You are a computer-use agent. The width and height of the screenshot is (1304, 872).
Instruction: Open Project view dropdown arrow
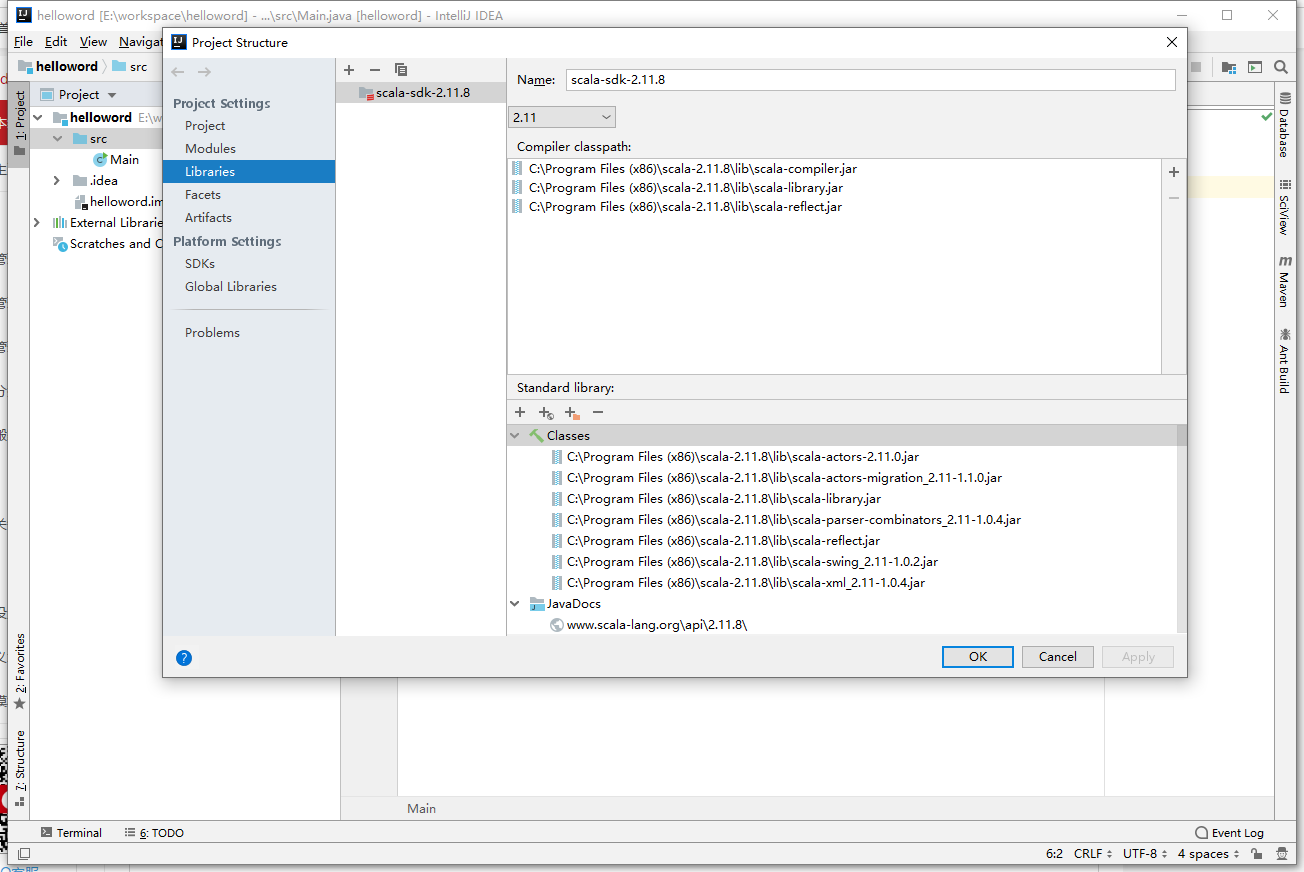112,95
